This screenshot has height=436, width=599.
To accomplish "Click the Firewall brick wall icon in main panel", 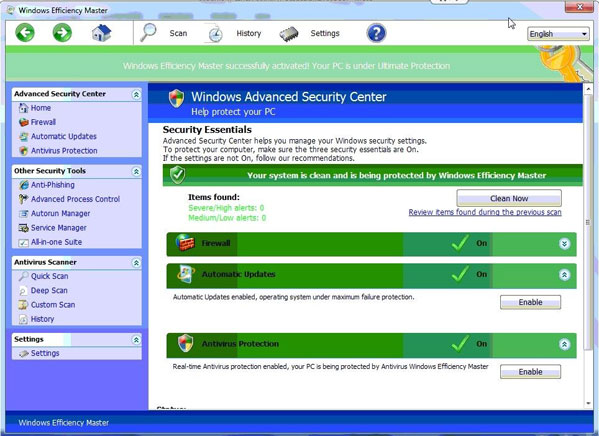I will [x=185, y=243].
